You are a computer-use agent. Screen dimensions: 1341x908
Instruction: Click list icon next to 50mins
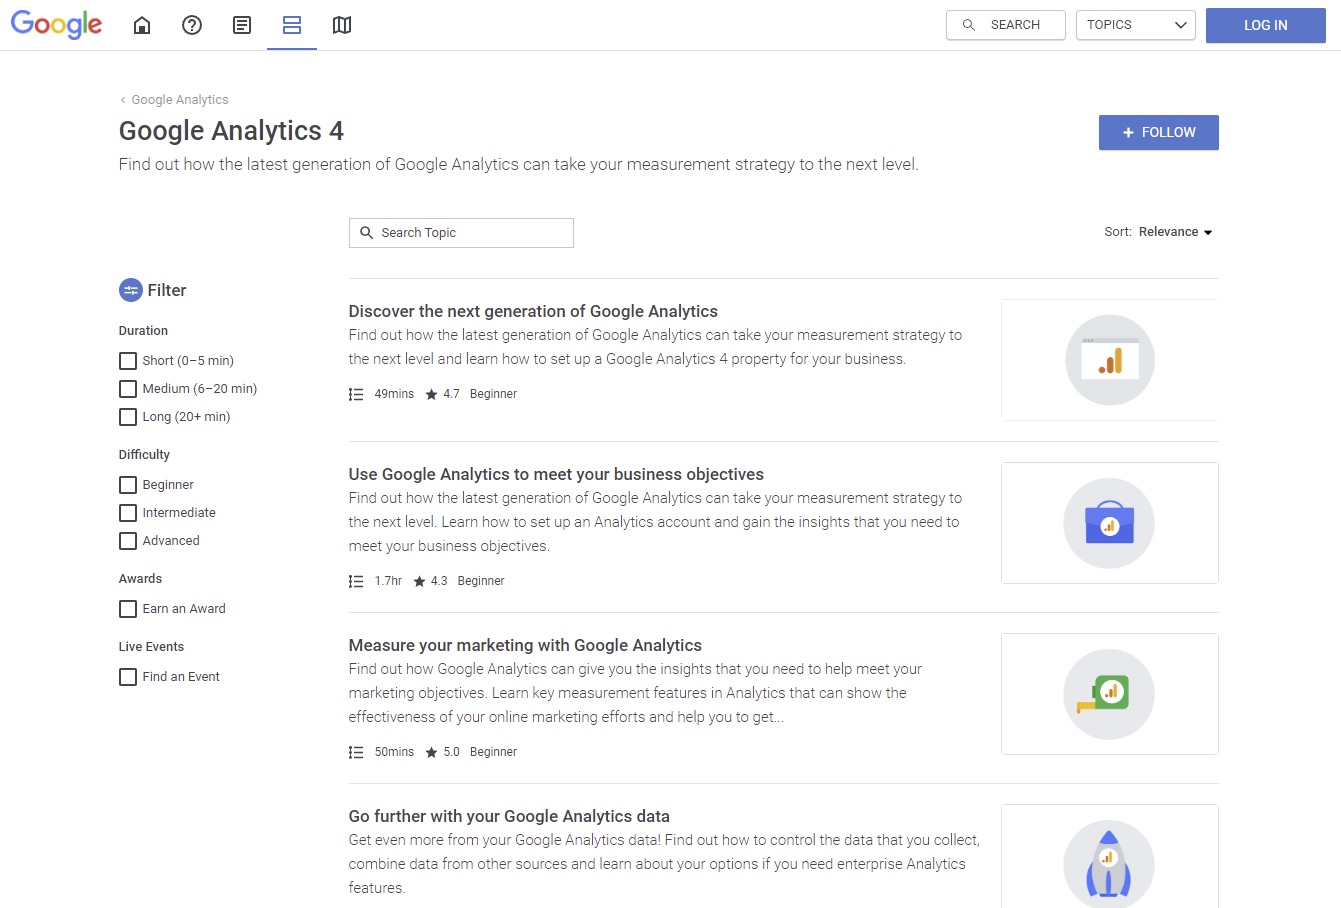click(x=356, y=752)
